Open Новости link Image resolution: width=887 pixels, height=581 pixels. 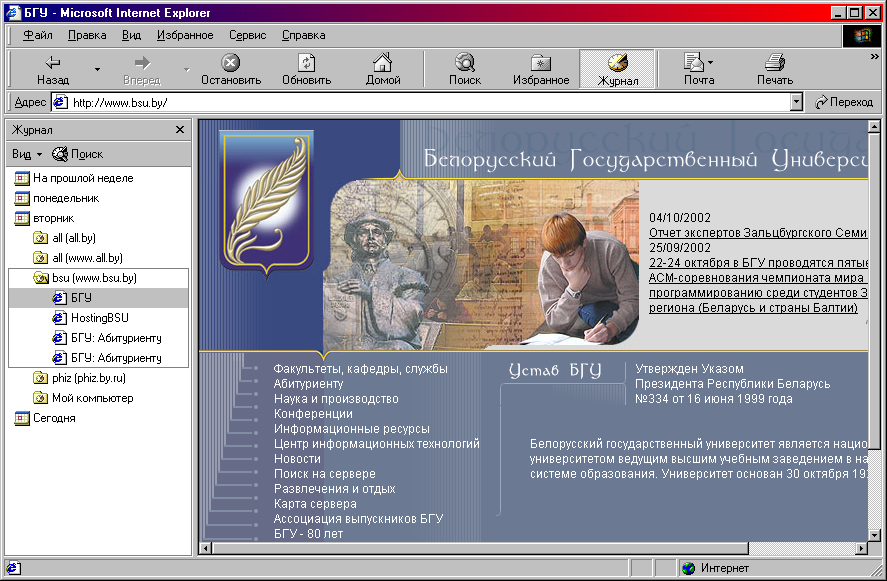pyautogui.click(x=297, y=459)
